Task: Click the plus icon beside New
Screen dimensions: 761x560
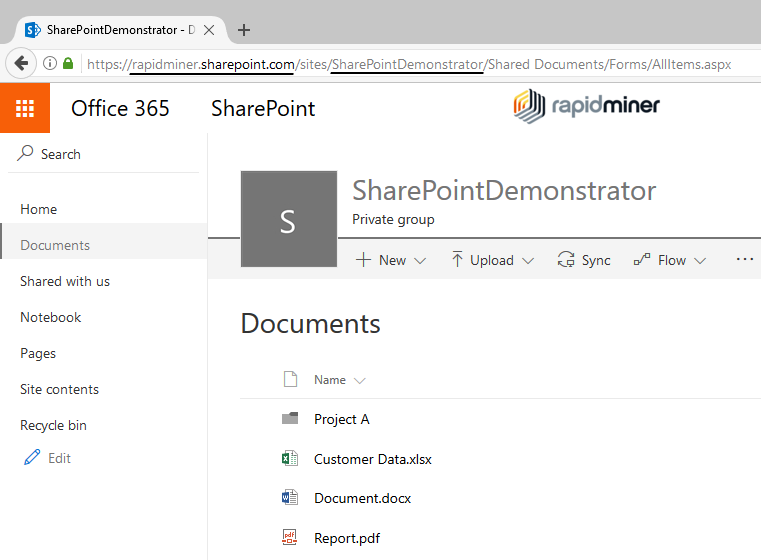Action: 363,260
